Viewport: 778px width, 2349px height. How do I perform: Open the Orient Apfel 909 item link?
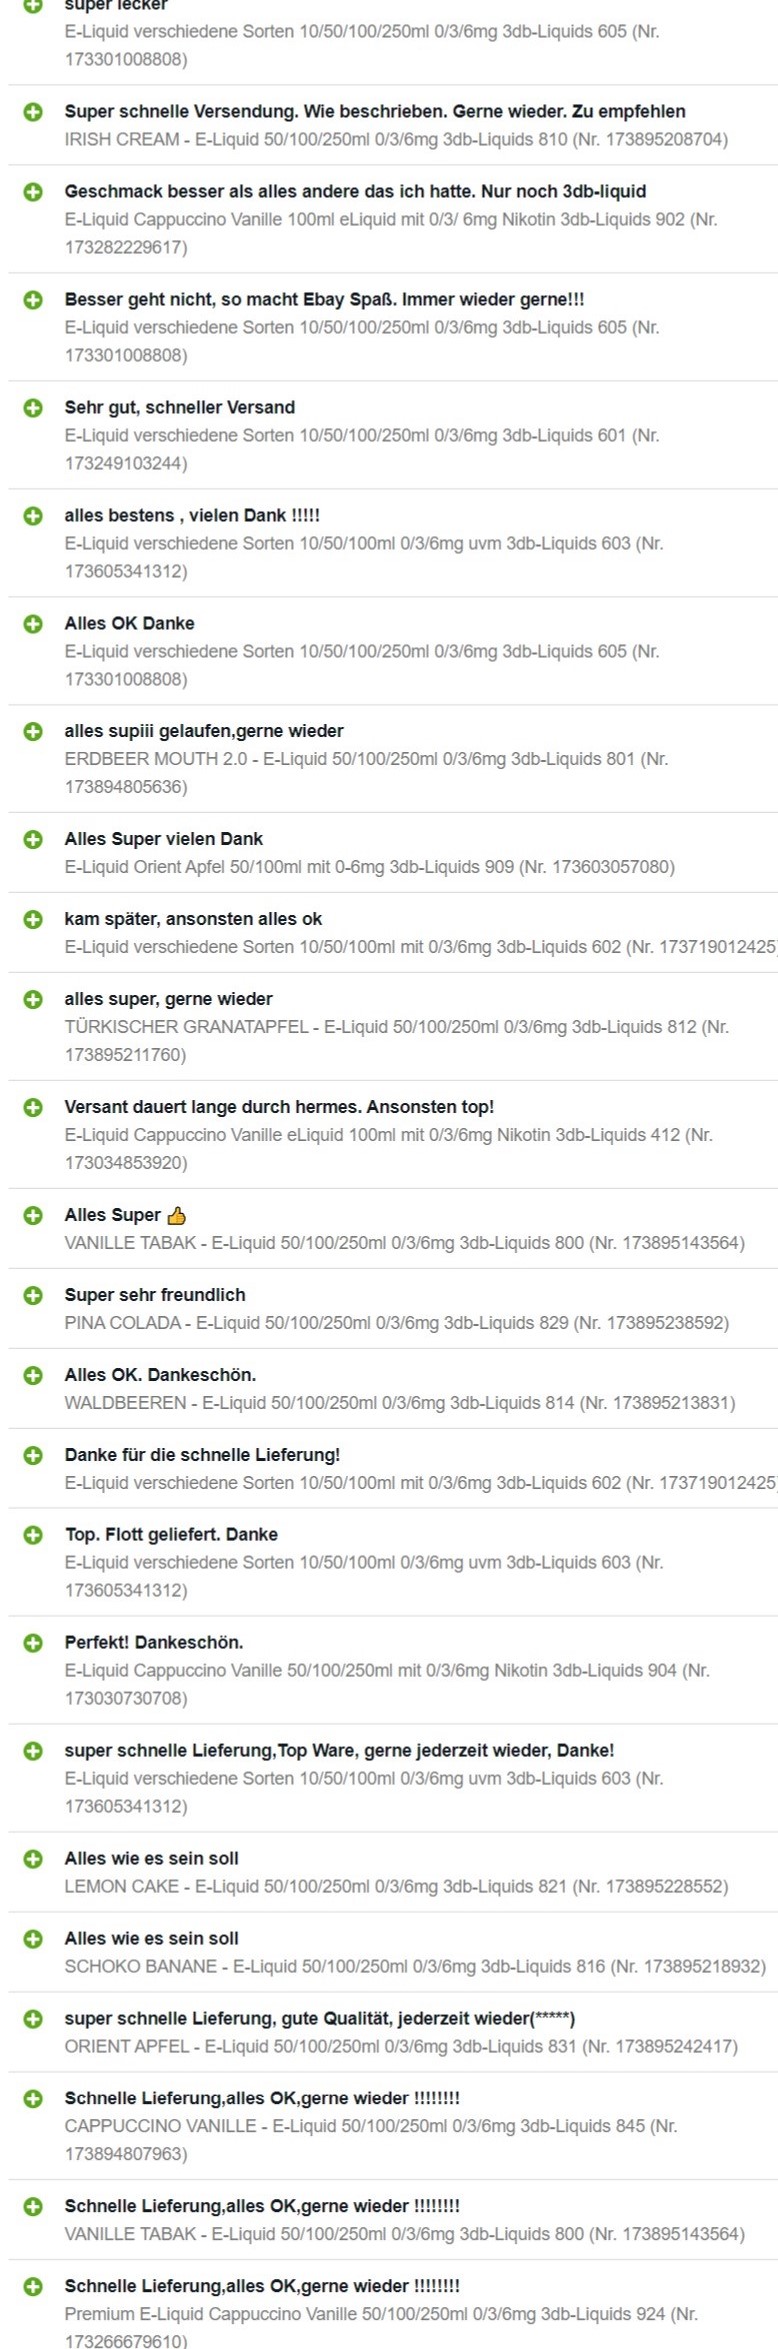(370, 867)
